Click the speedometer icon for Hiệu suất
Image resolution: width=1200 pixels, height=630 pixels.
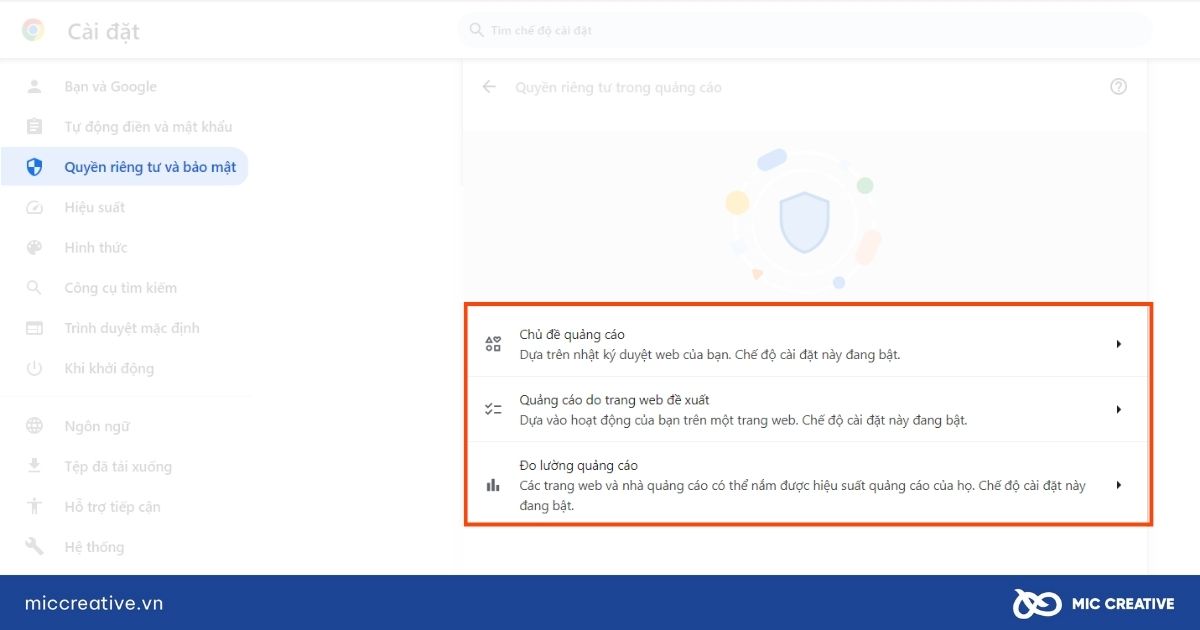34,207
